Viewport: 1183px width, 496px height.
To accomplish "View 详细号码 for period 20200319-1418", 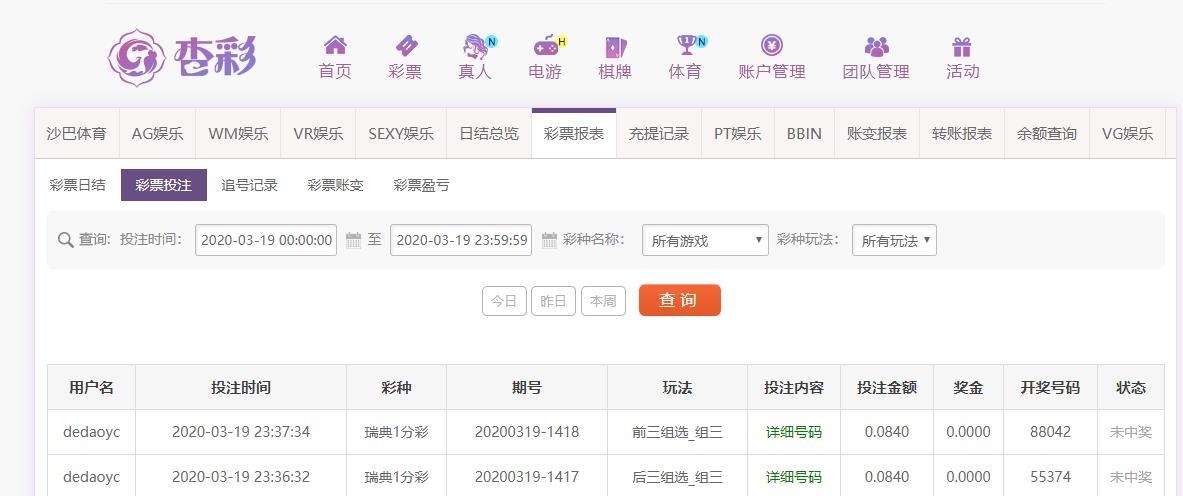I will tap(794, 432).
